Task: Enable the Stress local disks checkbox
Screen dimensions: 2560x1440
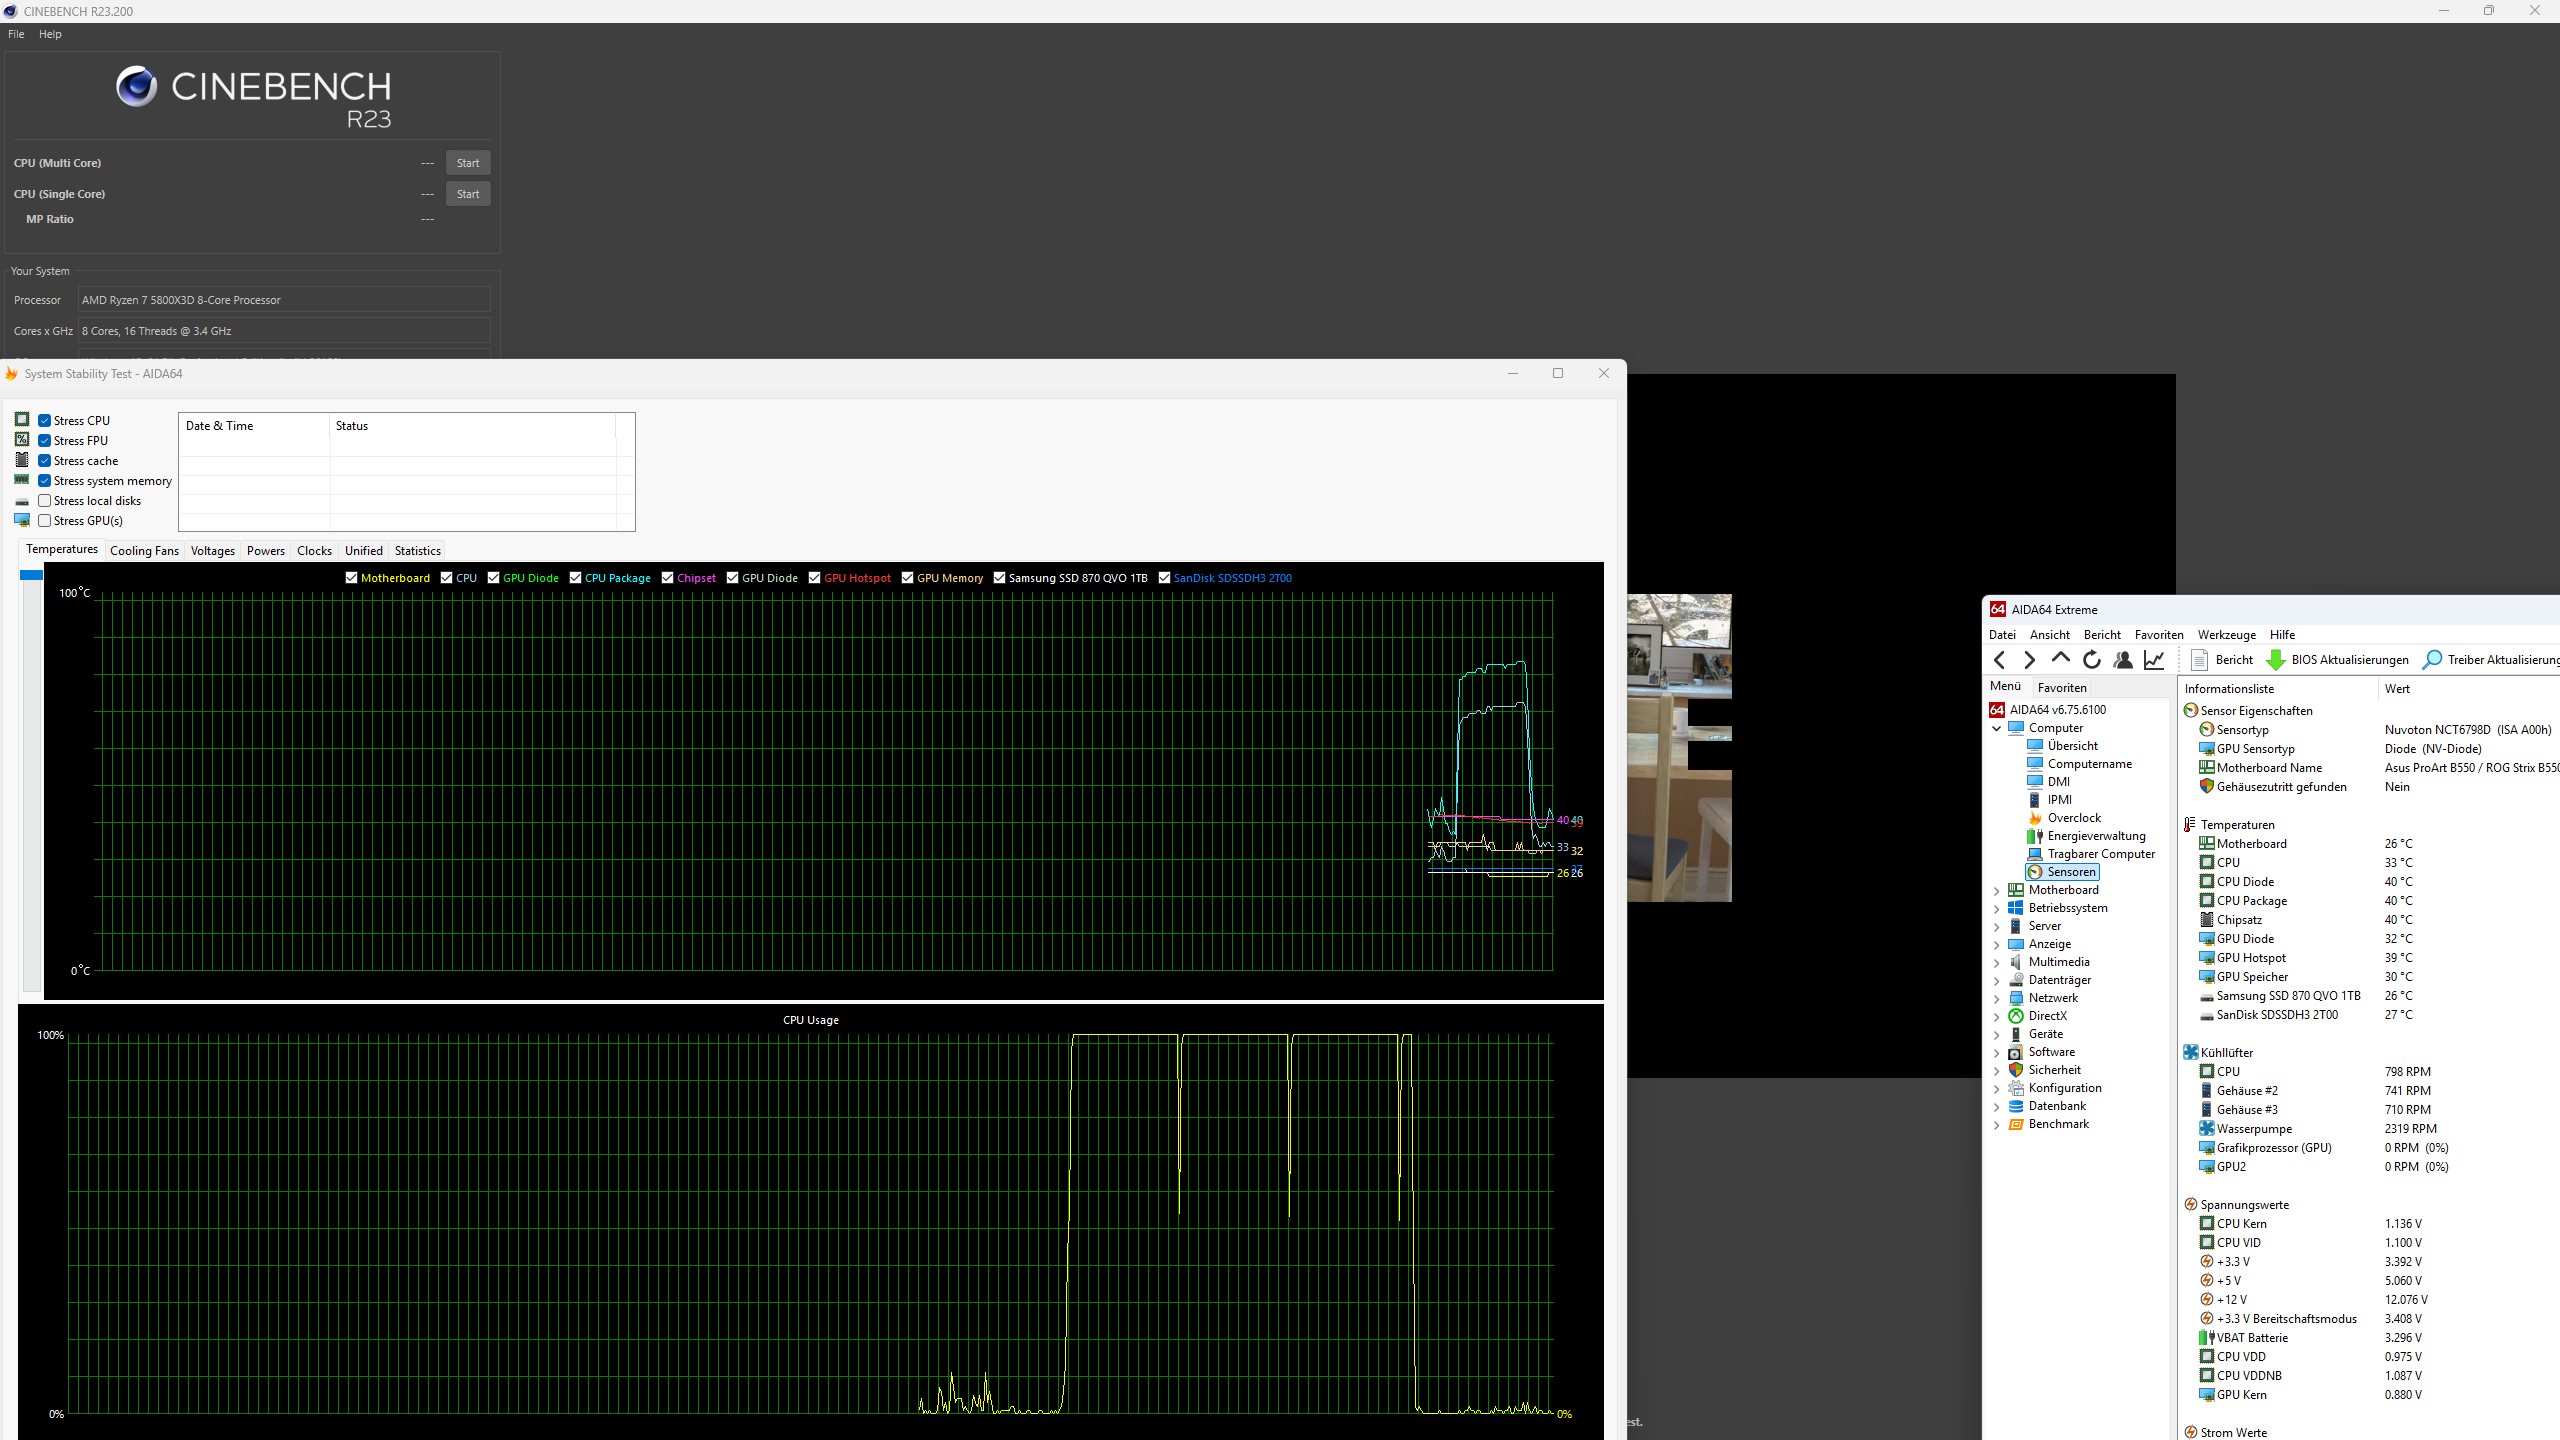Action: pyautogui.click(x=45, y=501)
